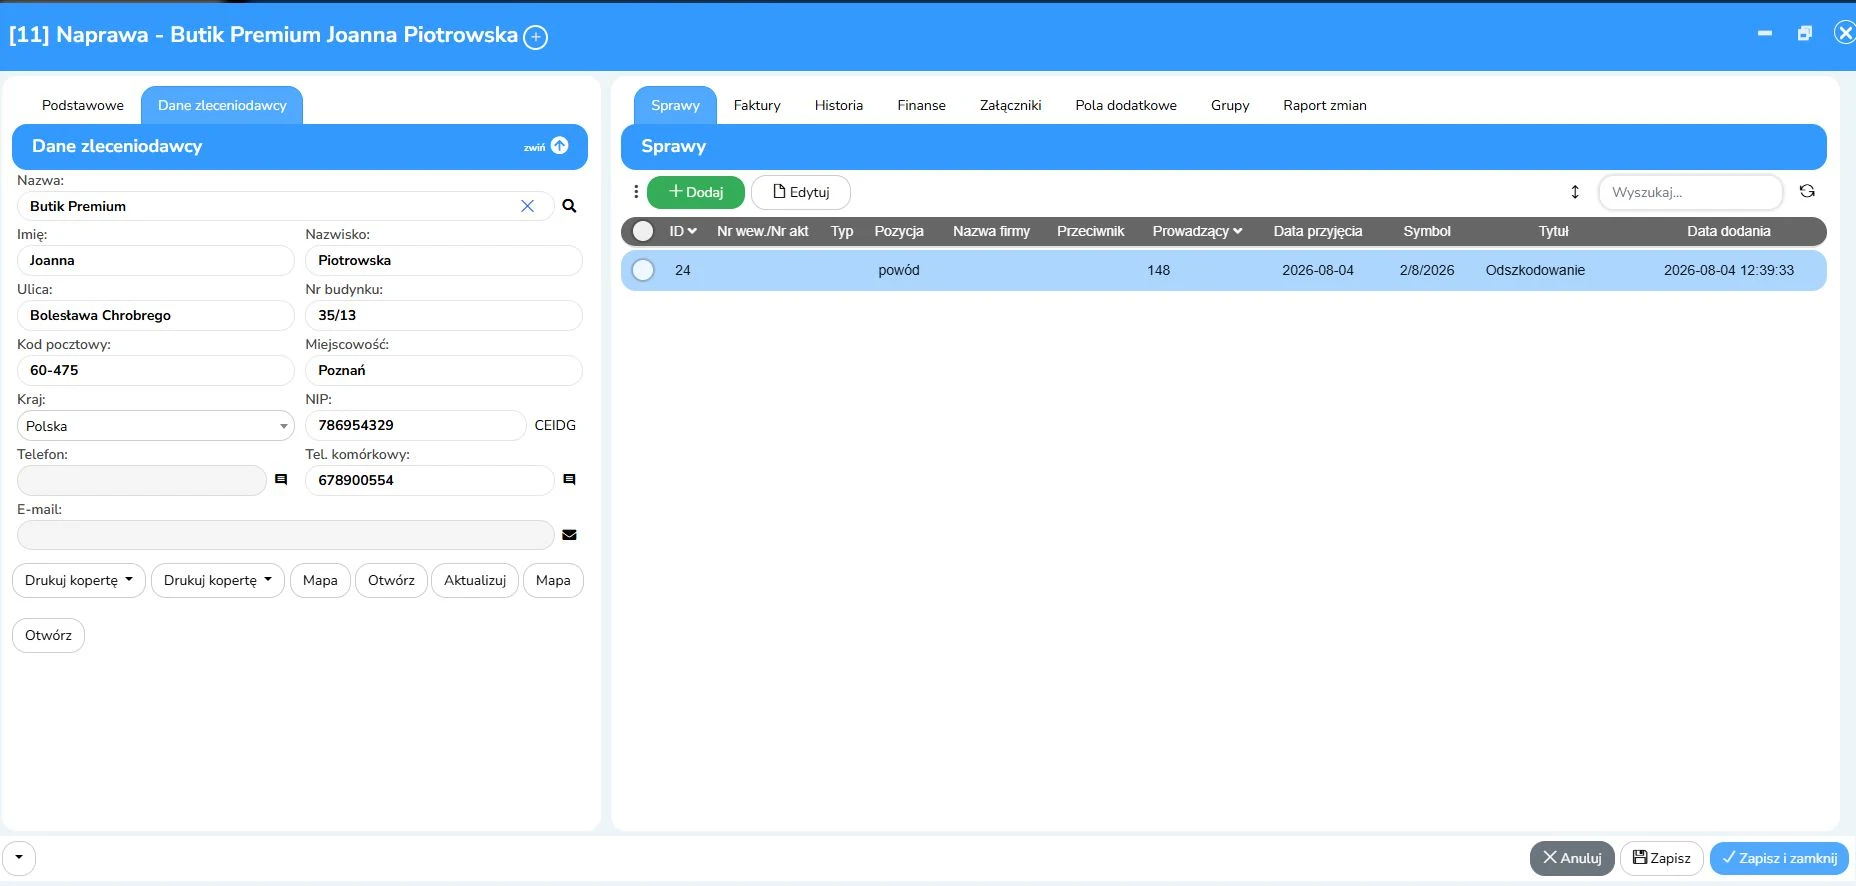The height and width of the screenshot is (886, 1856).
Task: Click the Zapisz button
Action: (1662, 858)
